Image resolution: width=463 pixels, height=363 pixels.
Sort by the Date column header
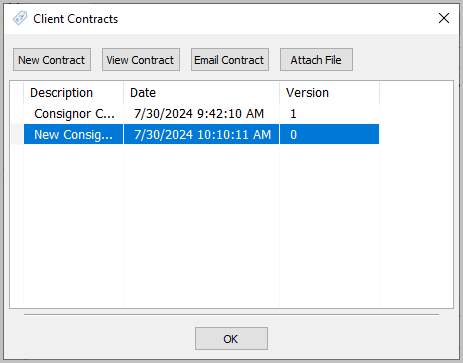coord(201,93)
